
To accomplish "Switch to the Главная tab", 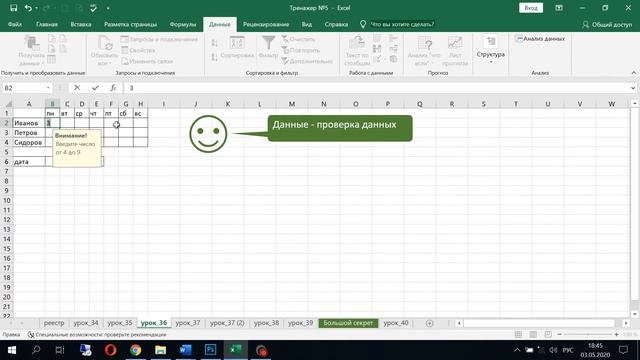I will tap(47, 24).
